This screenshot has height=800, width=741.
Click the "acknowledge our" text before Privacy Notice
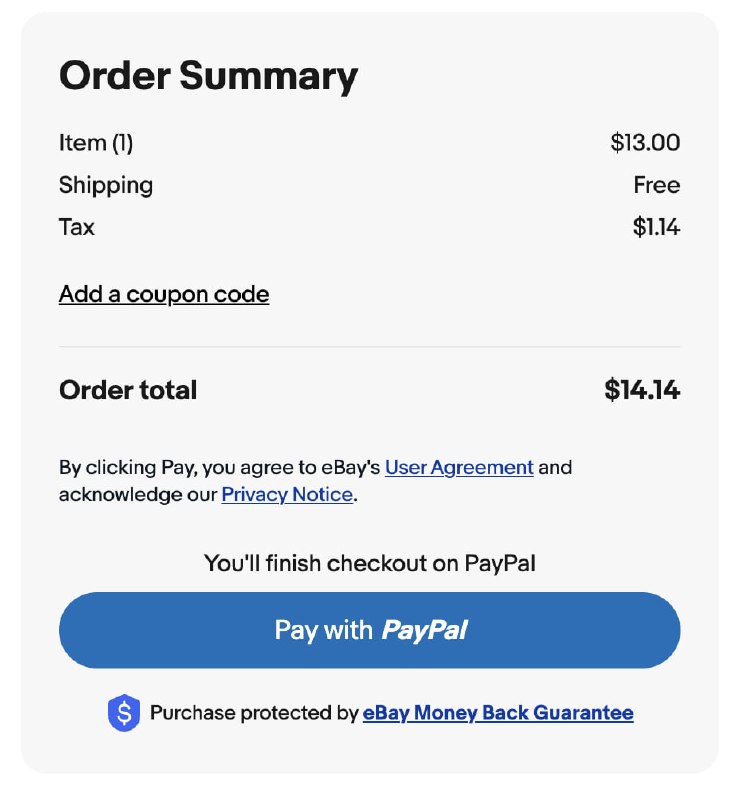pos(138,494)
